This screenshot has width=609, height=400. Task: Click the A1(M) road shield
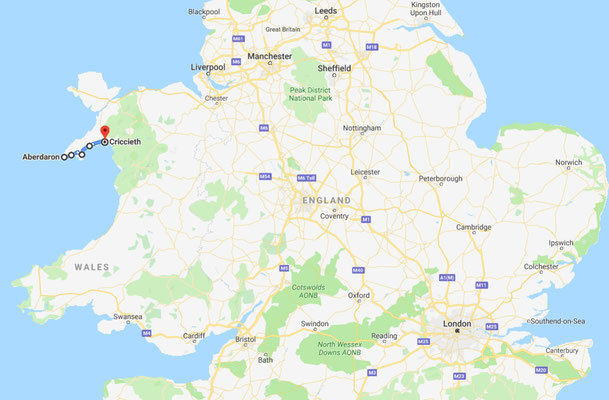(447, 278)
